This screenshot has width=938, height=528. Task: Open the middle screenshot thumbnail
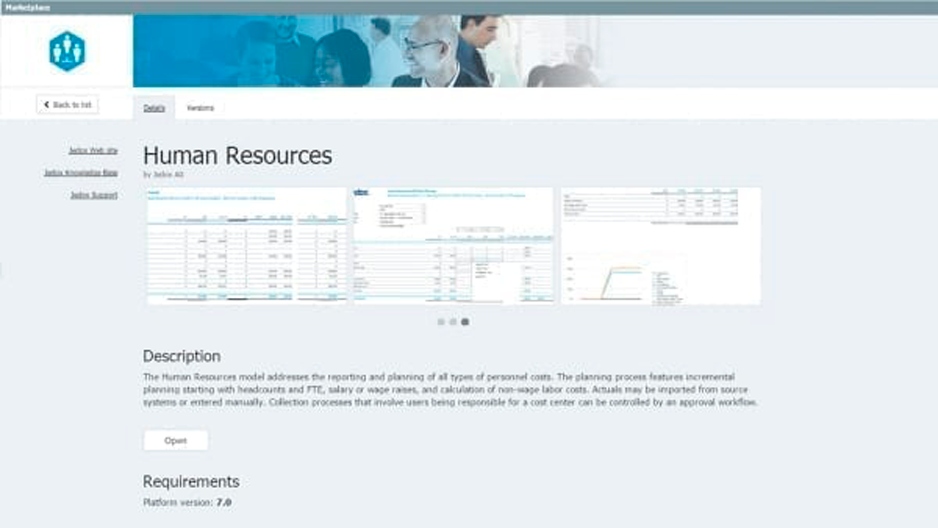click(x=453, y=245)
